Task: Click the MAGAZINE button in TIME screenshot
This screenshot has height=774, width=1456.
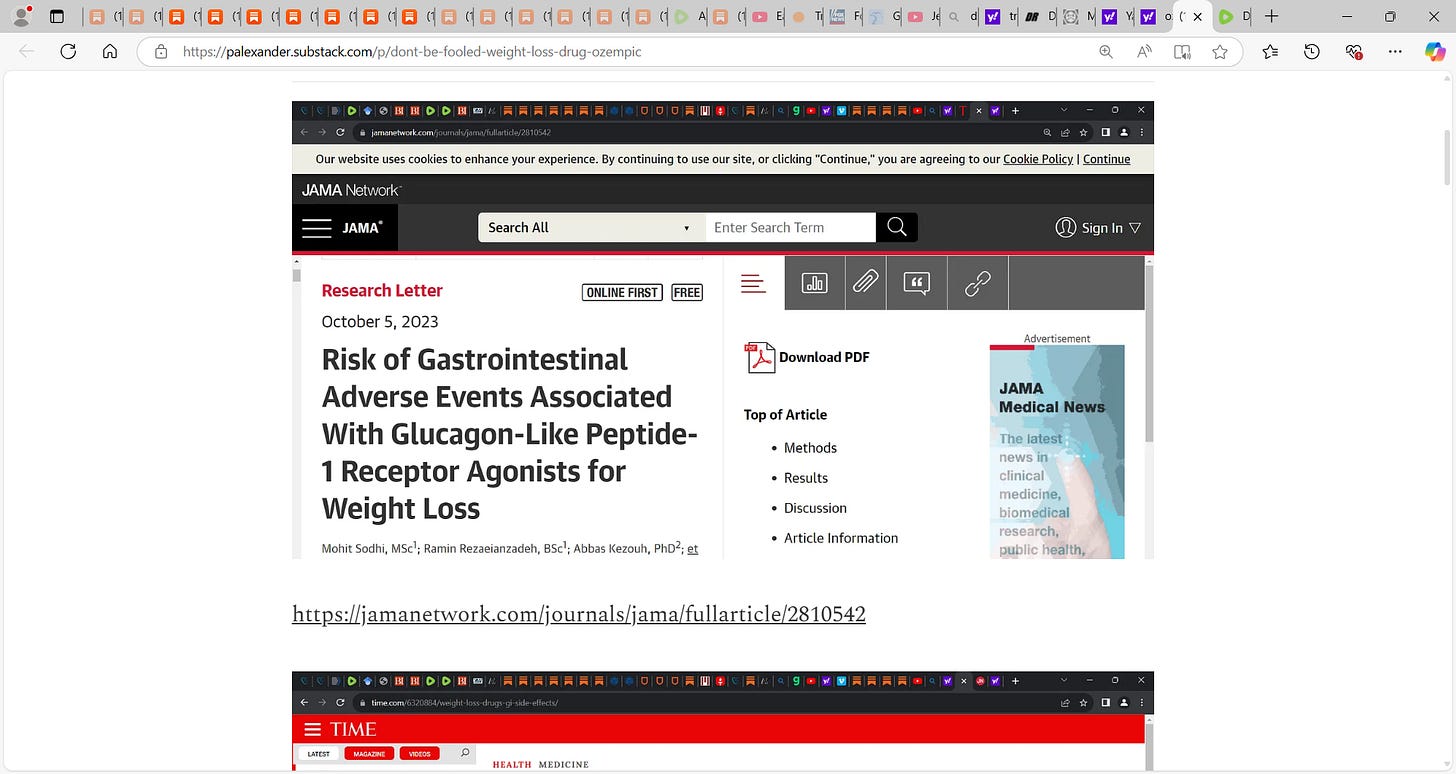Action: 369,754
